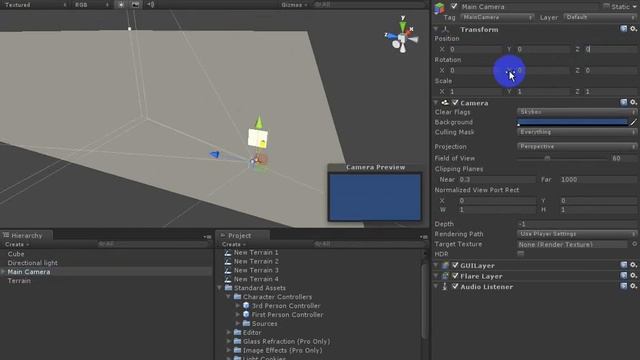The height and width of the screenshot is (360, 640).
Task: Open the Camera component help icon
Action: pyautogui.click(x=624, y=102)
